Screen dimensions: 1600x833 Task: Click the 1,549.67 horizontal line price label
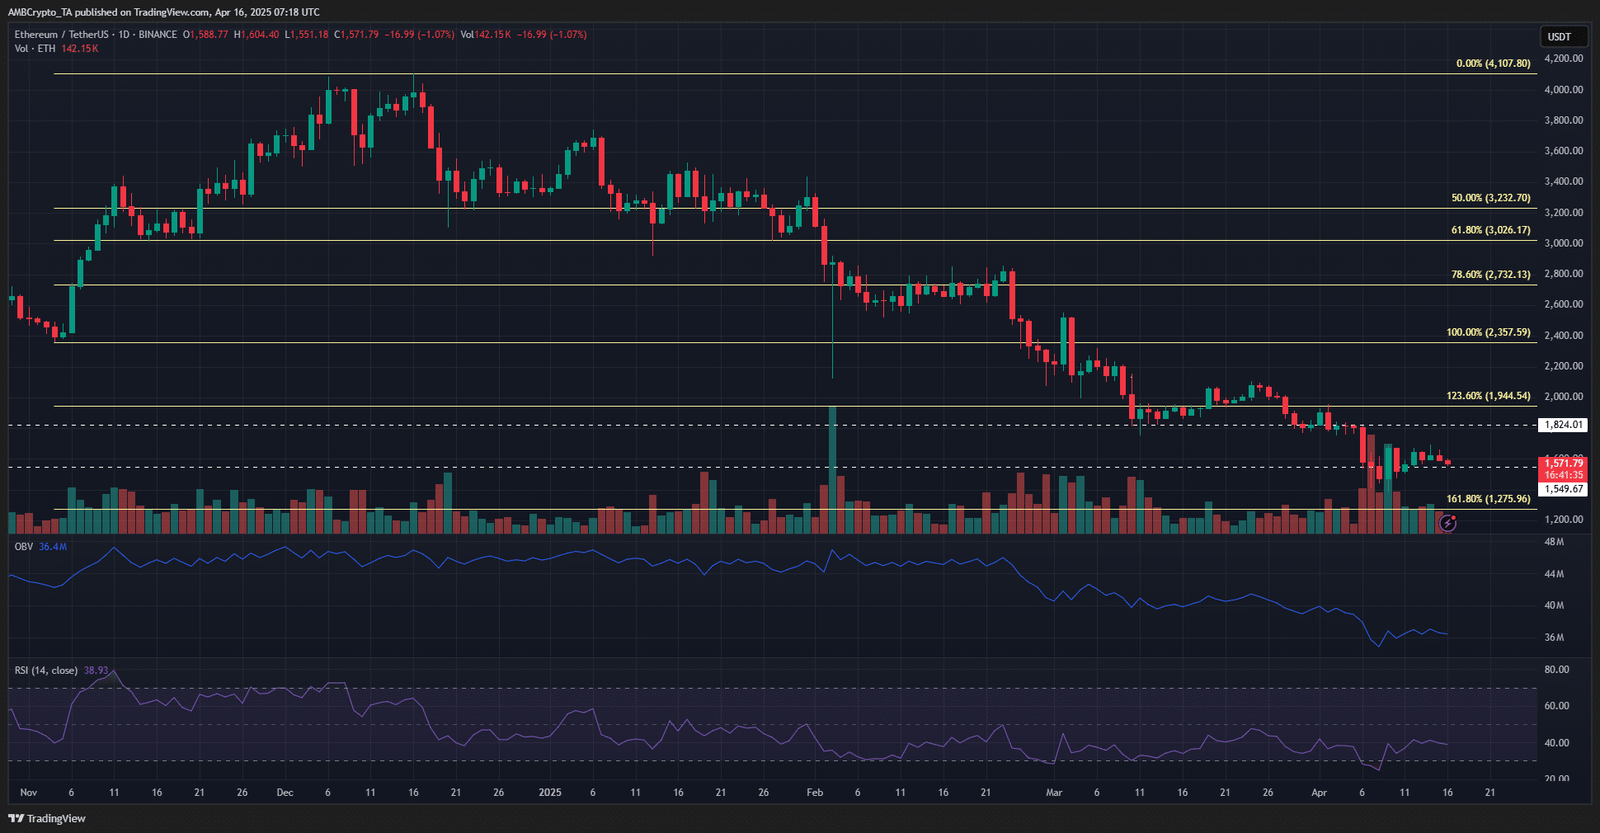point(1563,489)
